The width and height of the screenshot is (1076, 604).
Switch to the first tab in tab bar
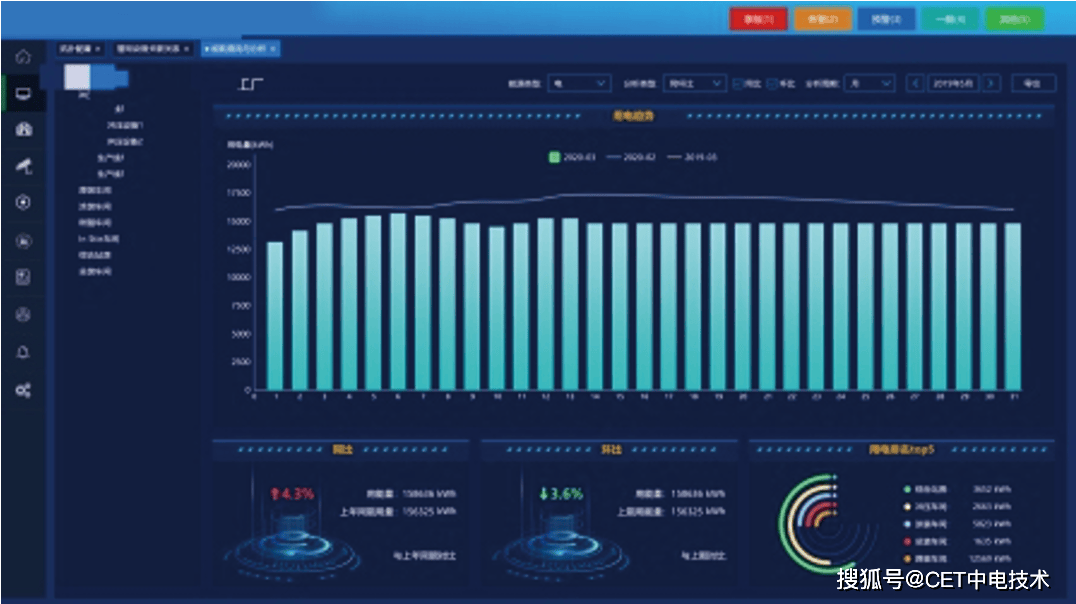pos(76,48)
